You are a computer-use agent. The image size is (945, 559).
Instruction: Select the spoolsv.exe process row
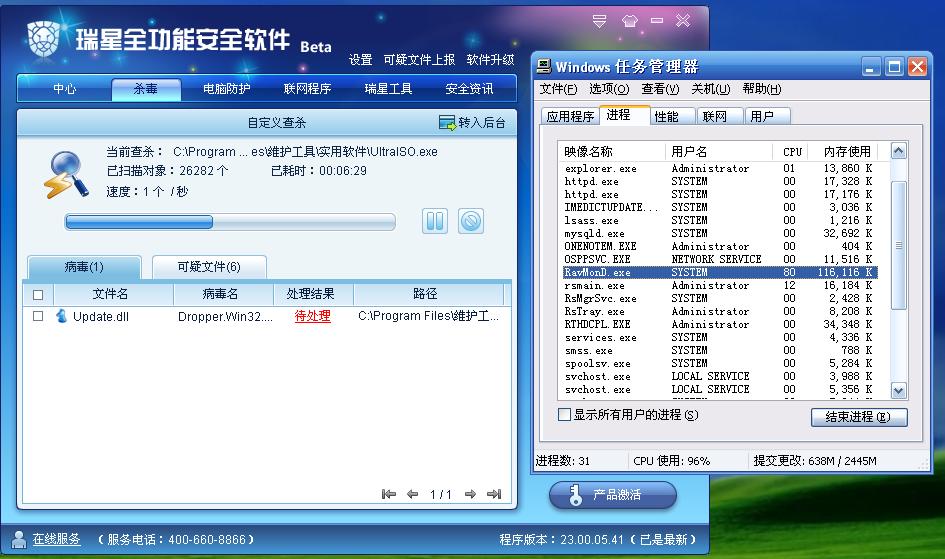tap(720, 363)
